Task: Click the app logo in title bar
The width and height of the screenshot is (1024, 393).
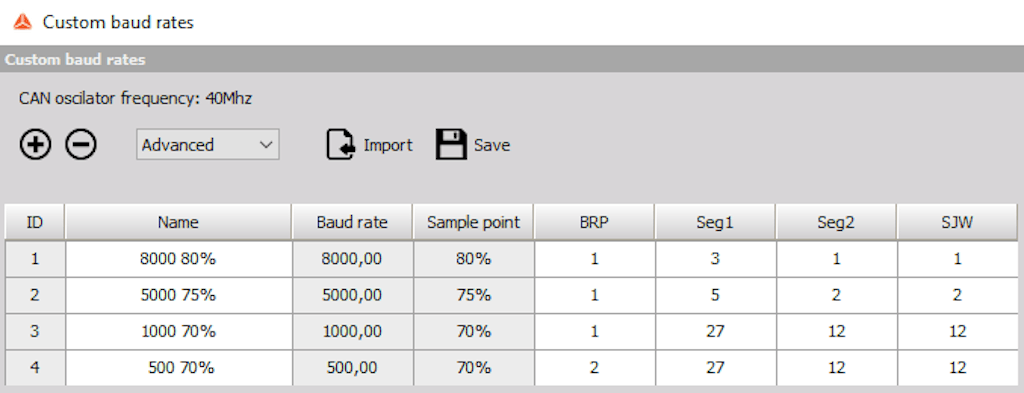Action: 22,22
